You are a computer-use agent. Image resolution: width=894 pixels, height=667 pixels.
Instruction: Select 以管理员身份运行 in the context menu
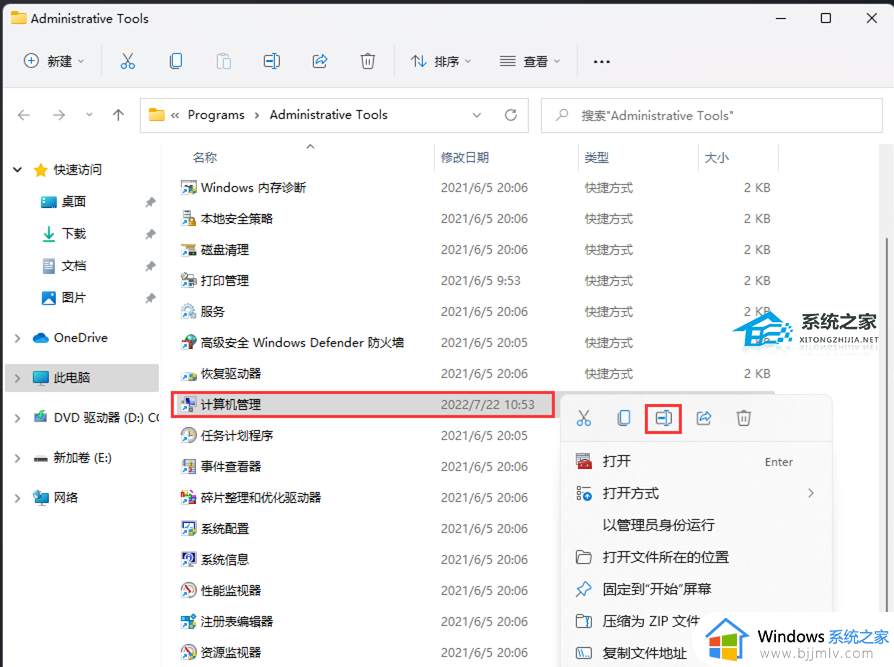pyautogui.click(x=696, y=525)
